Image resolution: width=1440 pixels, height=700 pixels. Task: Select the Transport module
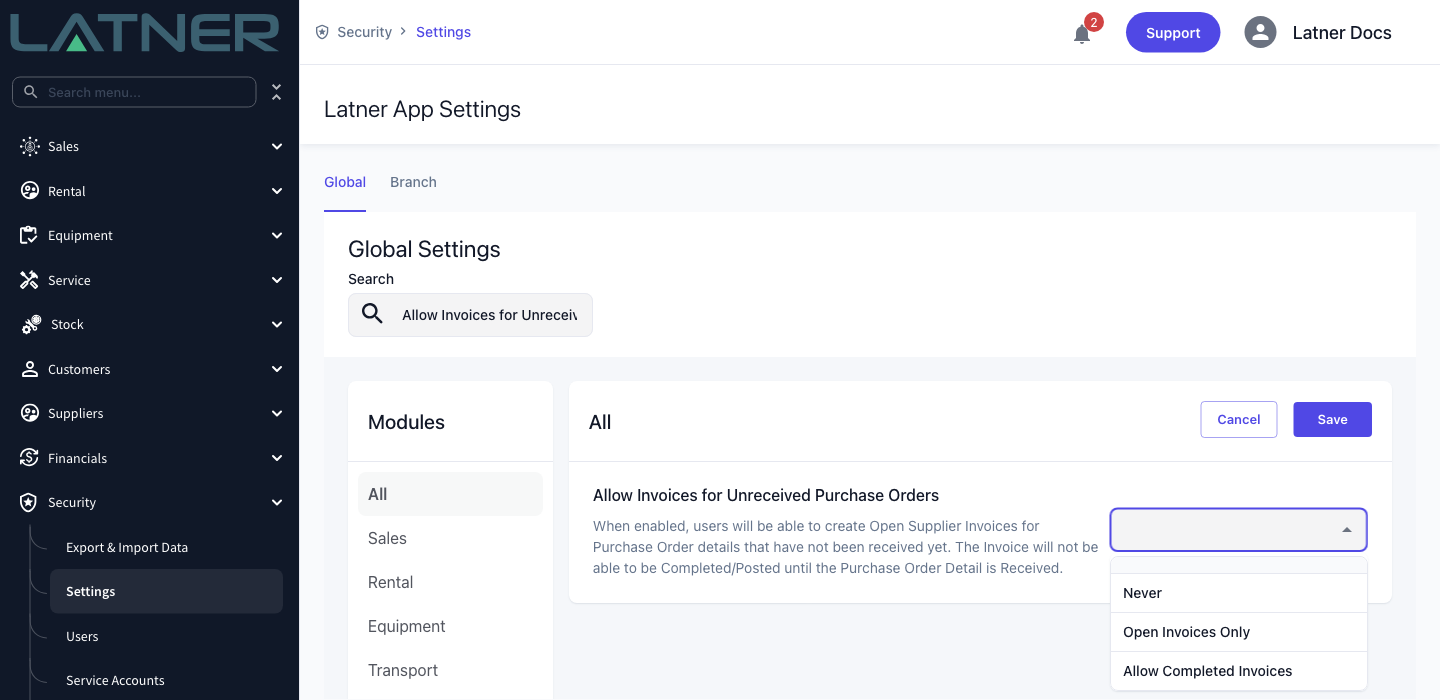point(450,670)
